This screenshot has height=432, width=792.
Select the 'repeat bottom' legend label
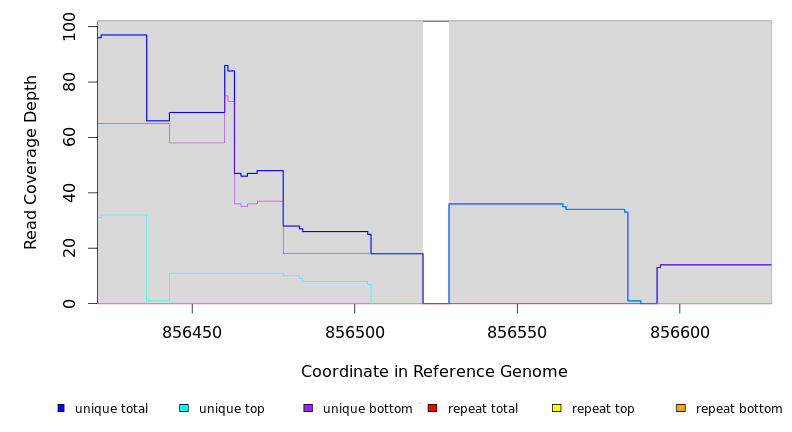tap(739, 409)
